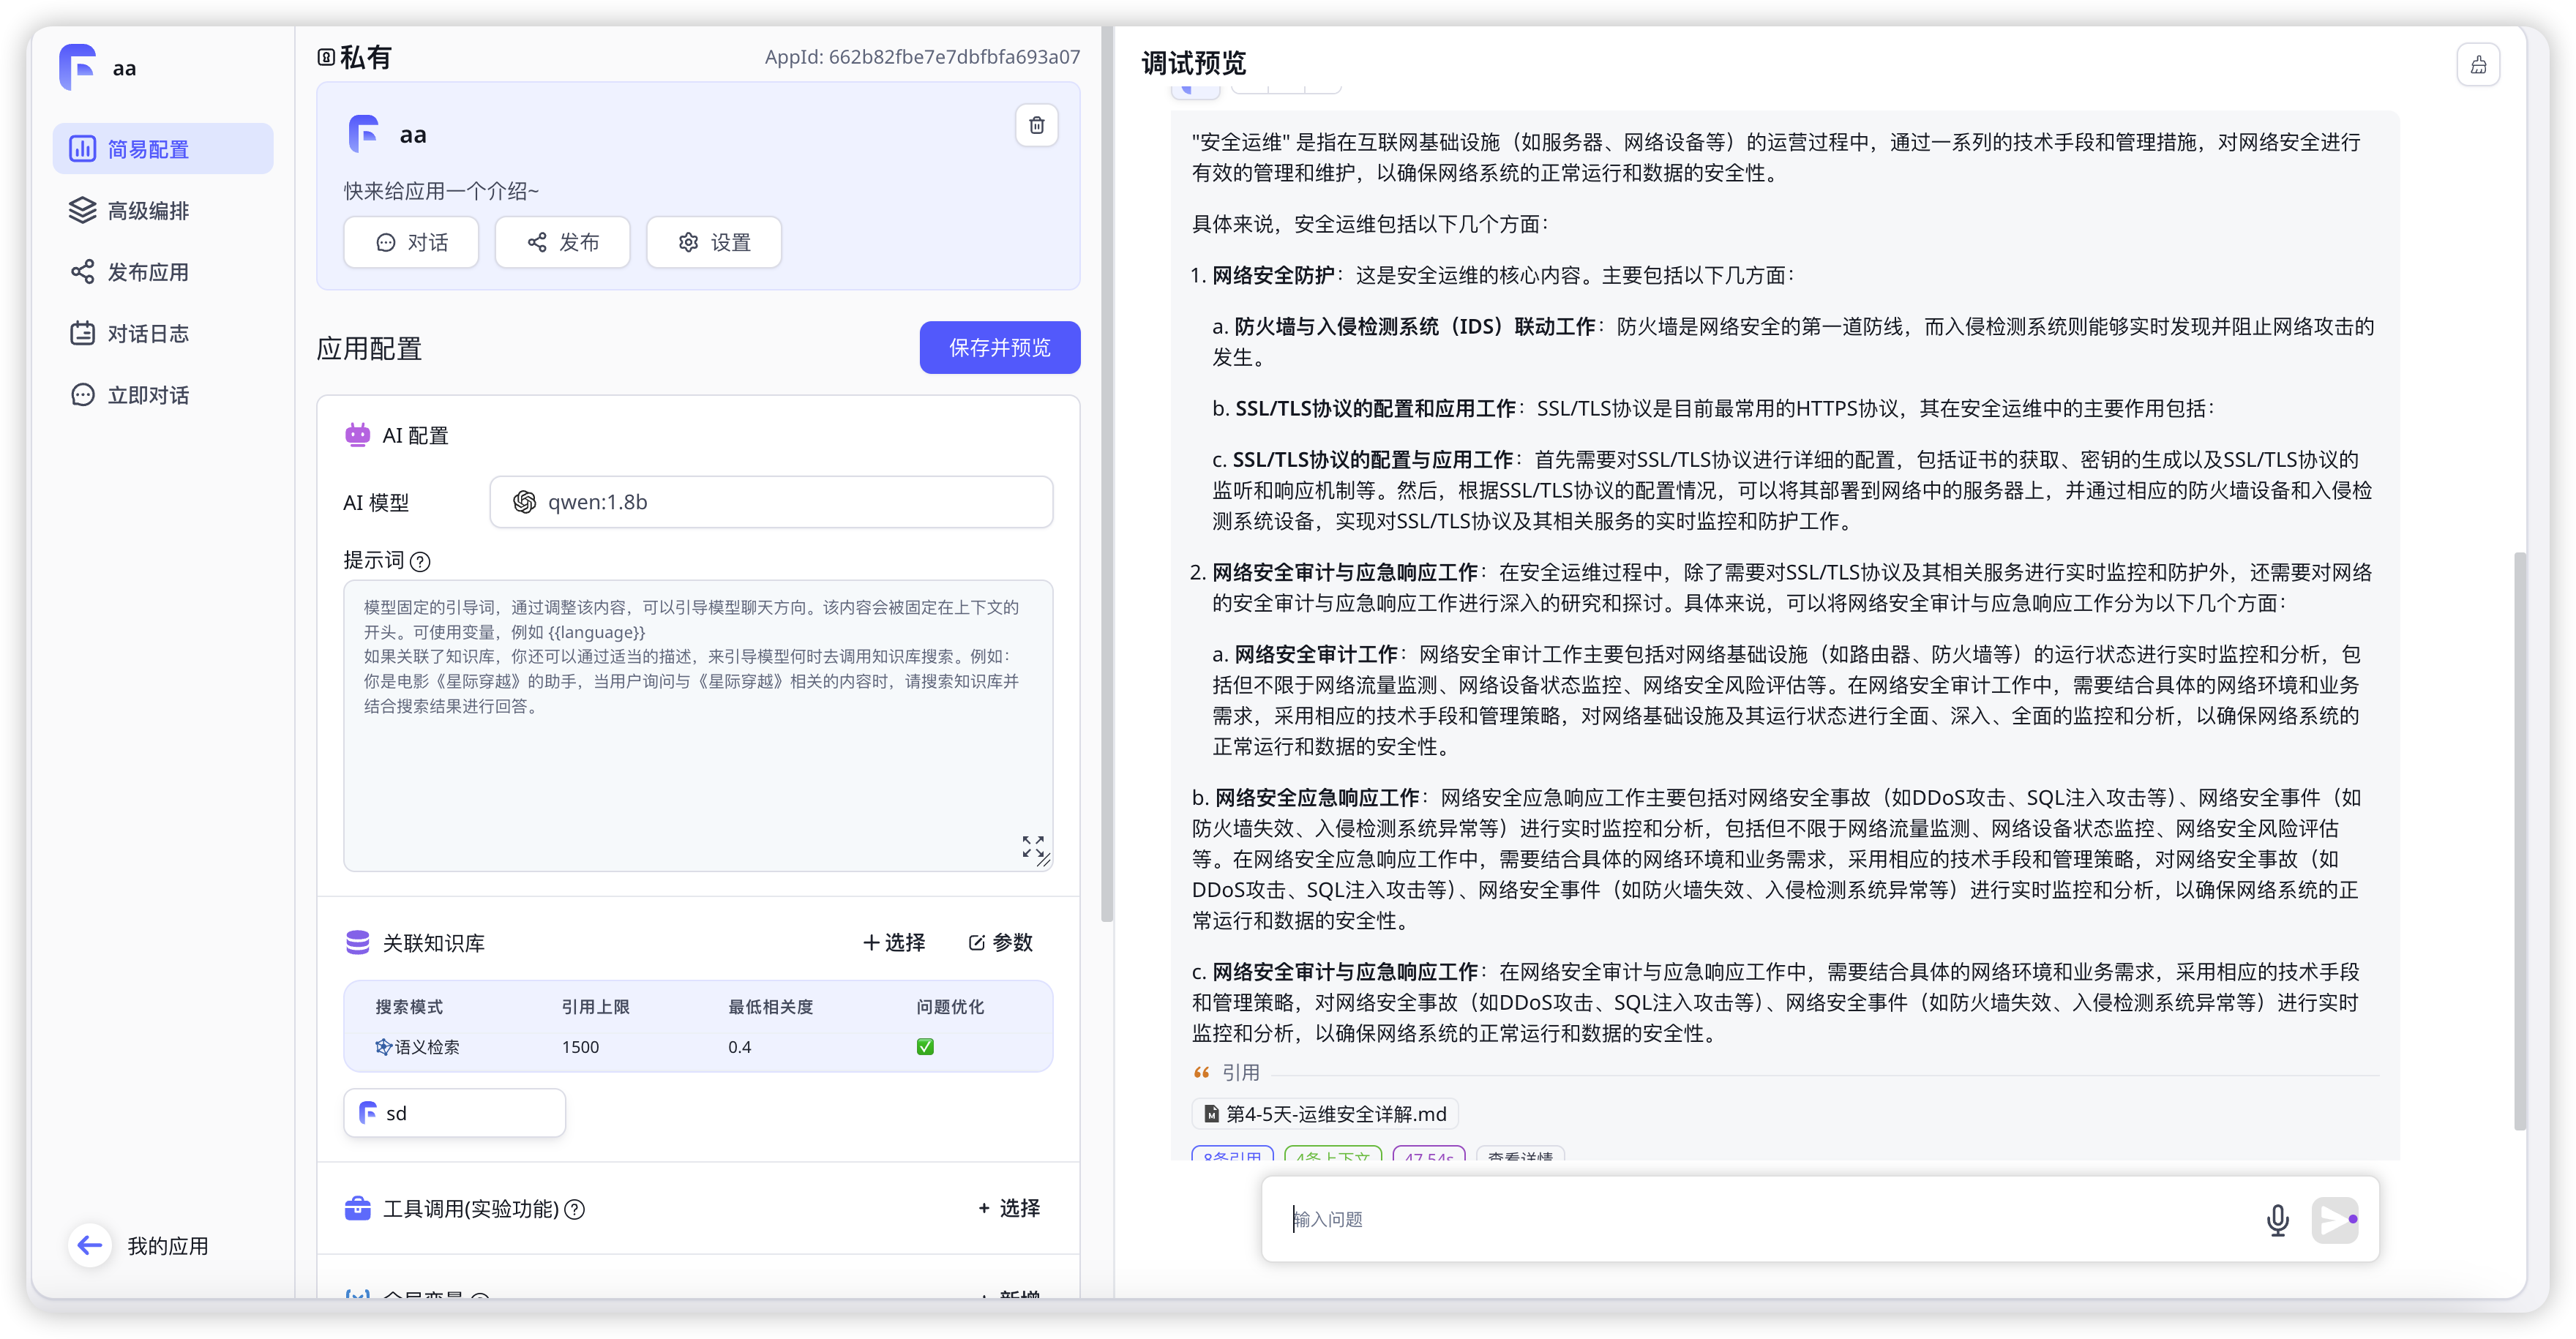Viewport: 2576px width, 1339px height.
Task: Click the chat preview vertical scrollbar
Action: pos(2519,840)
